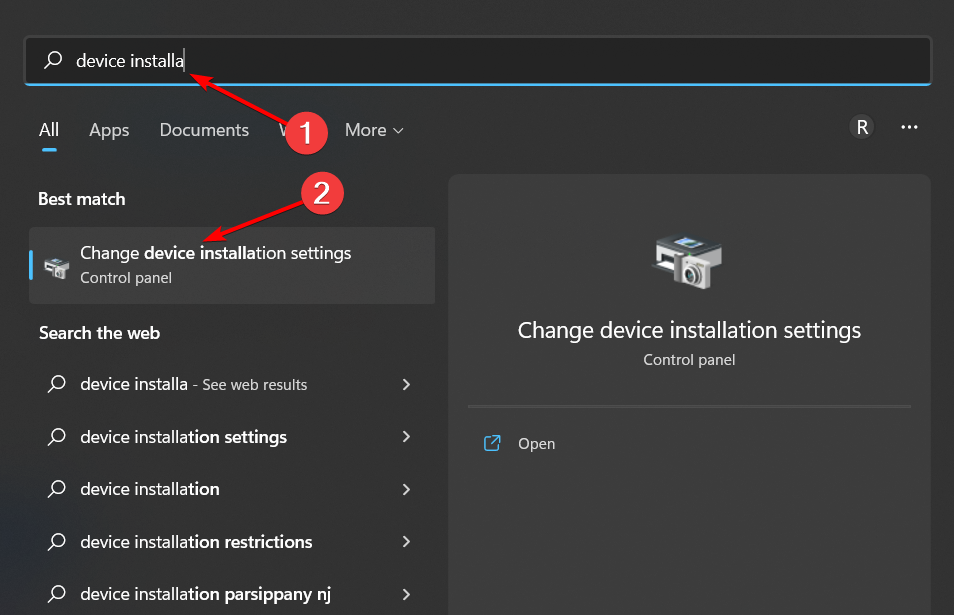Expand the More filters dropdown

374,130
